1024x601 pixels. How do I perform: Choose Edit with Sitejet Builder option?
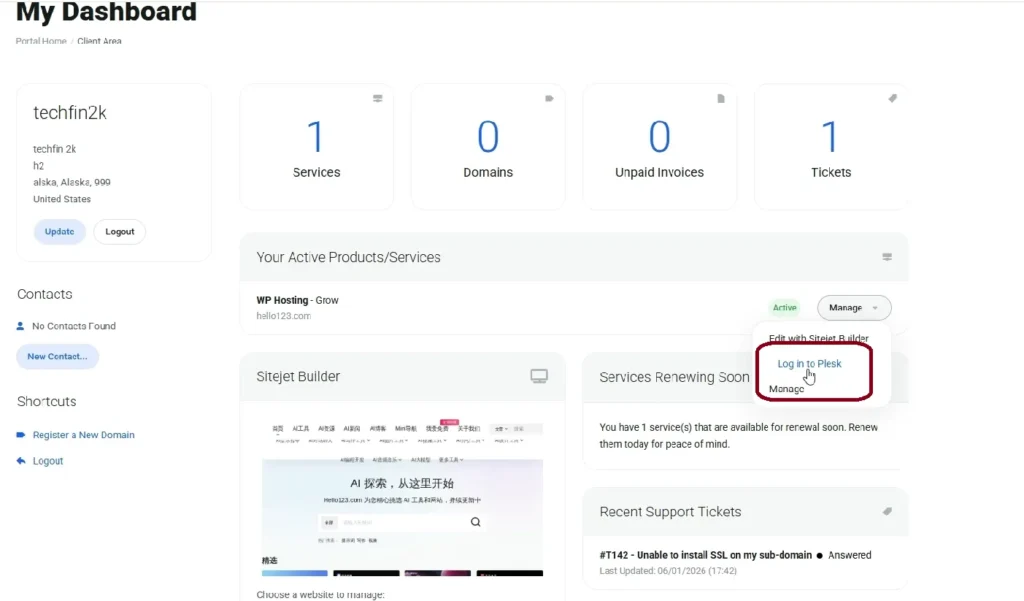(x=818, y=338)
